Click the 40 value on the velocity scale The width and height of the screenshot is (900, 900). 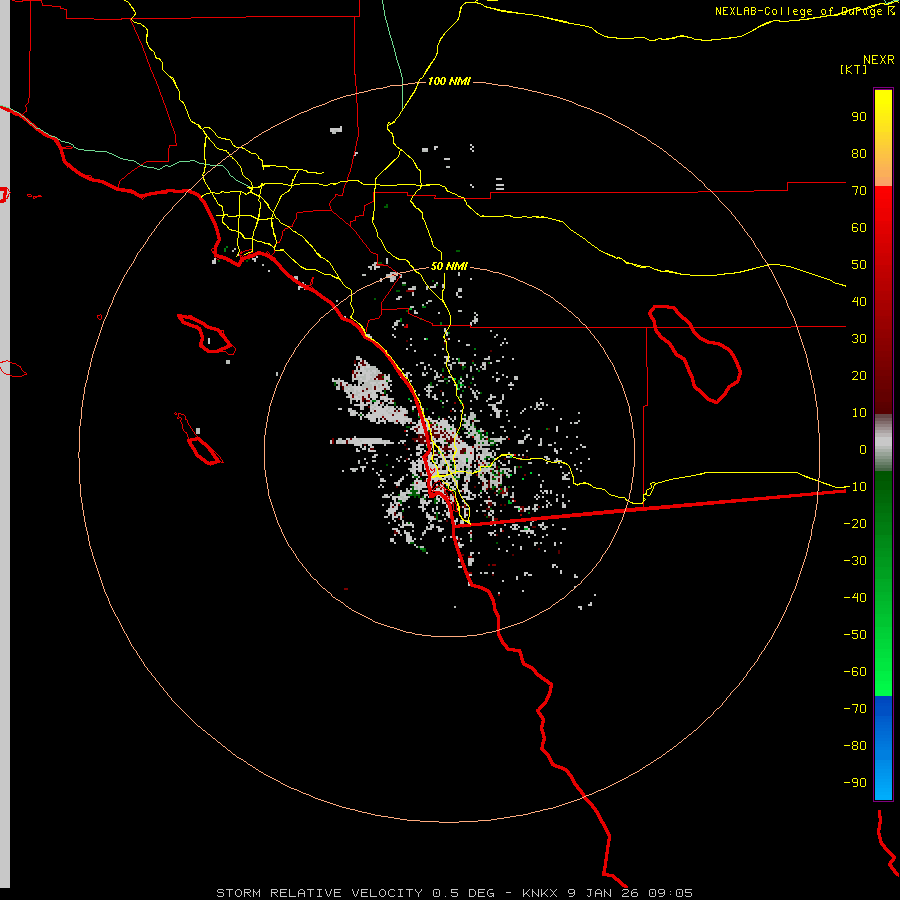coord(859,302)
